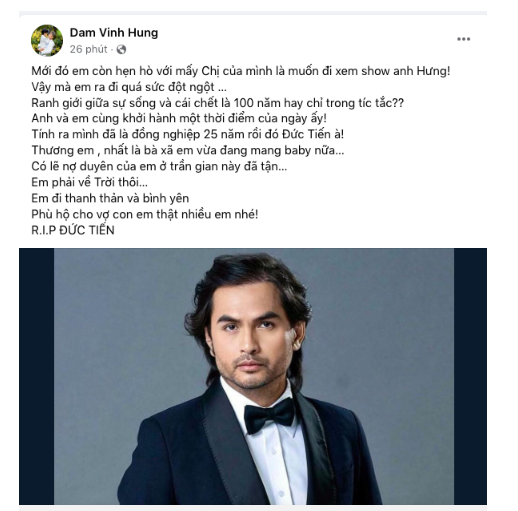This screenshot has width=518, height=511.
Task: Open the Dam Vinh Hung profile name link
Action: [114, 33]
